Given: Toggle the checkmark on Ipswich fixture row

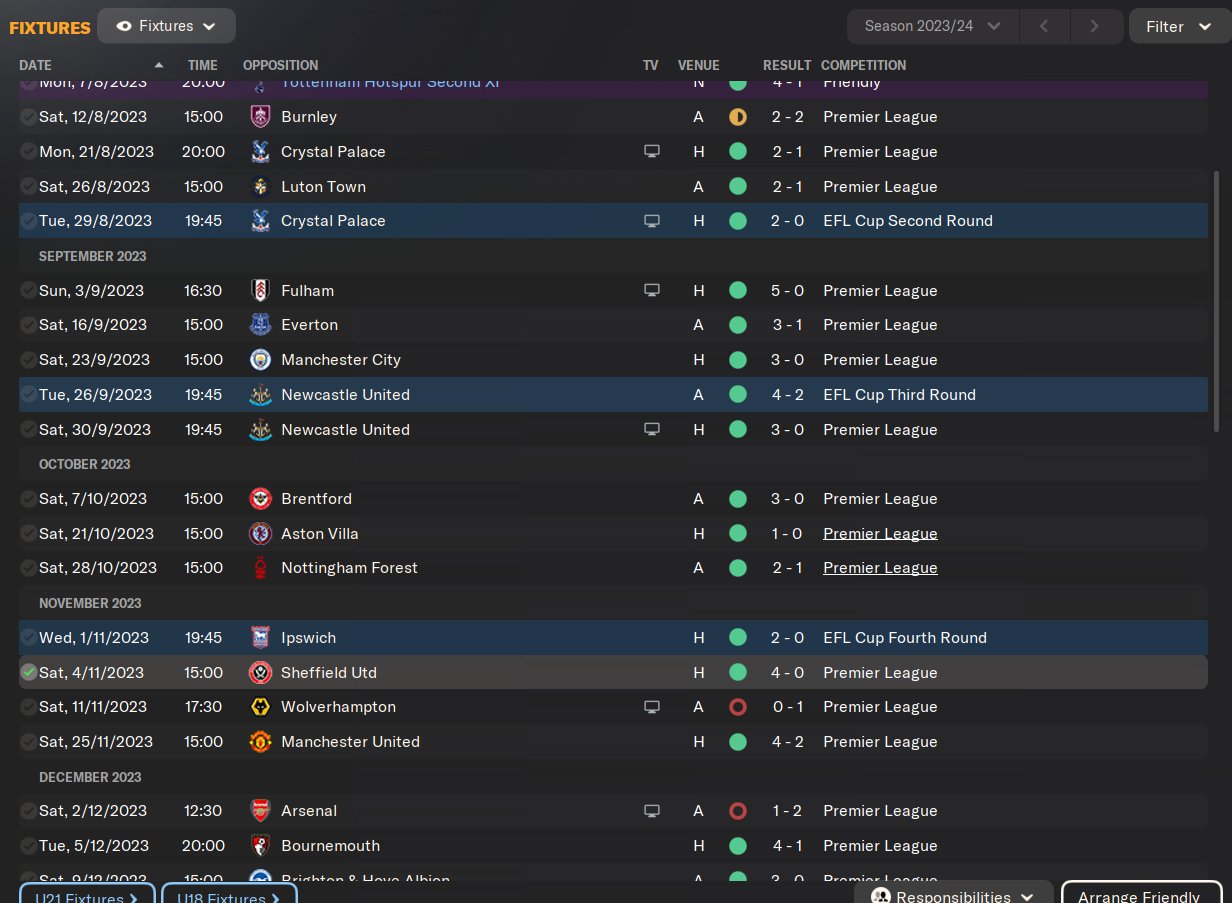Looking at the screenshot, I should pos(28,638).
